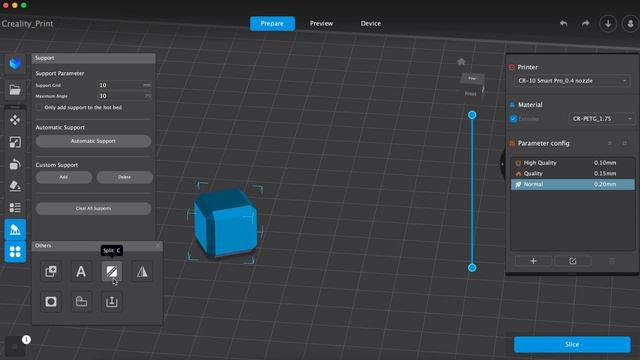Click the undo arrow
This screenshot has height=360, width=640.
pyautogui.click(x=564, y=23)
